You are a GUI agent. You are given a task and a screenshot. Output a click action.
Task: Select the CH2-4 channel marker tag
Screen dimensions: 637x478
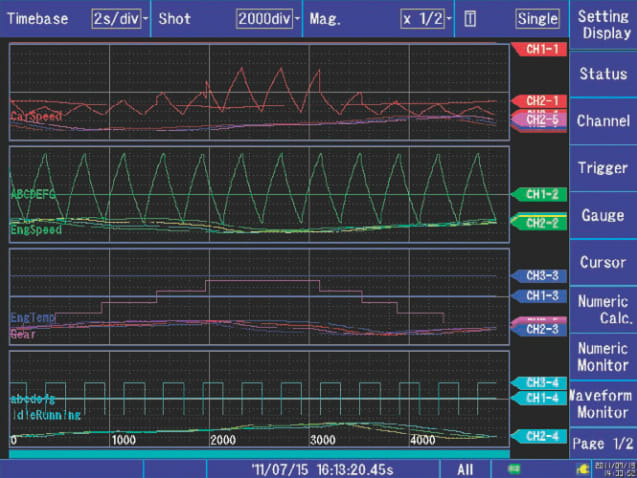click(x=539, y=435)
